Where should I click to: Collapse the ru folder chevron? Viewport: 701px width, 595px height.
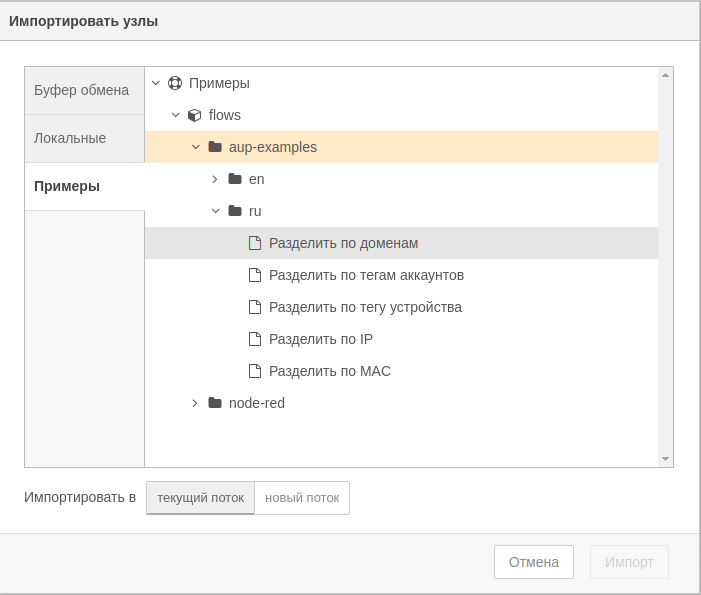tap(215, 211)
